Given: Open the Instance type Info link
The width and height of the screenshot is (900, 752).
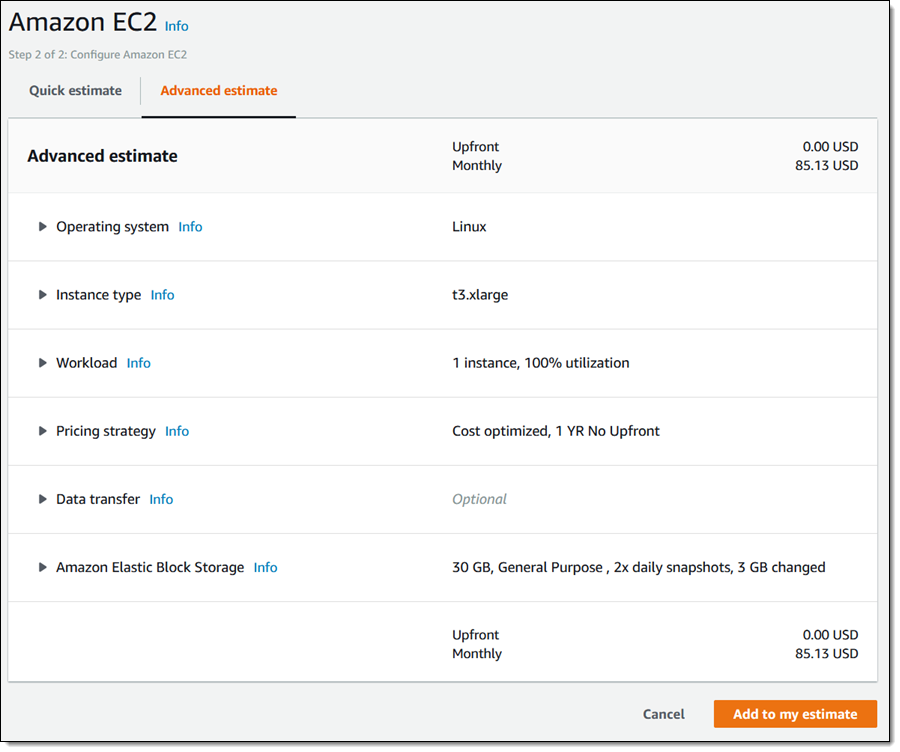Looking at the screenshot, I should (x=162, y=295).
